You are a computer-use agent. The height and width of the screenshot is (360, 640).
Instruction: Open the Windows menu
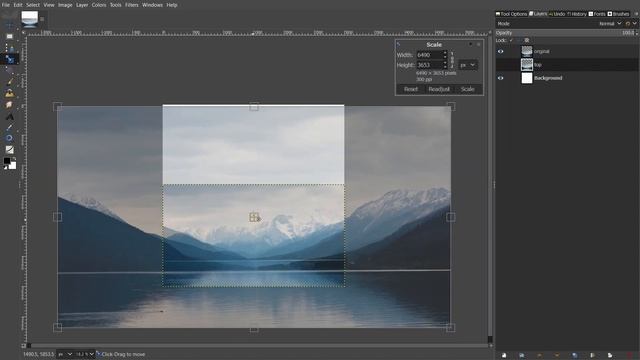(152, 5)
